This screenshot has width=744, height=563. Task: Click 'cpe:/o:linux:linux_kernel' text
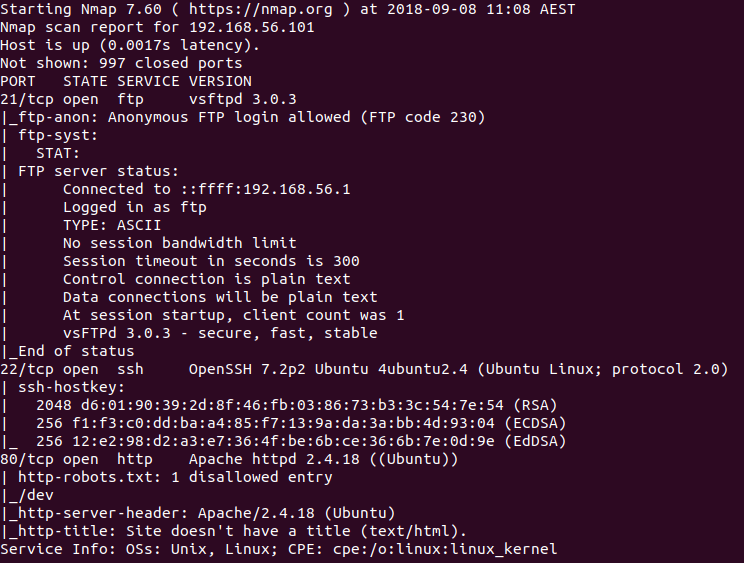point(445,550)
